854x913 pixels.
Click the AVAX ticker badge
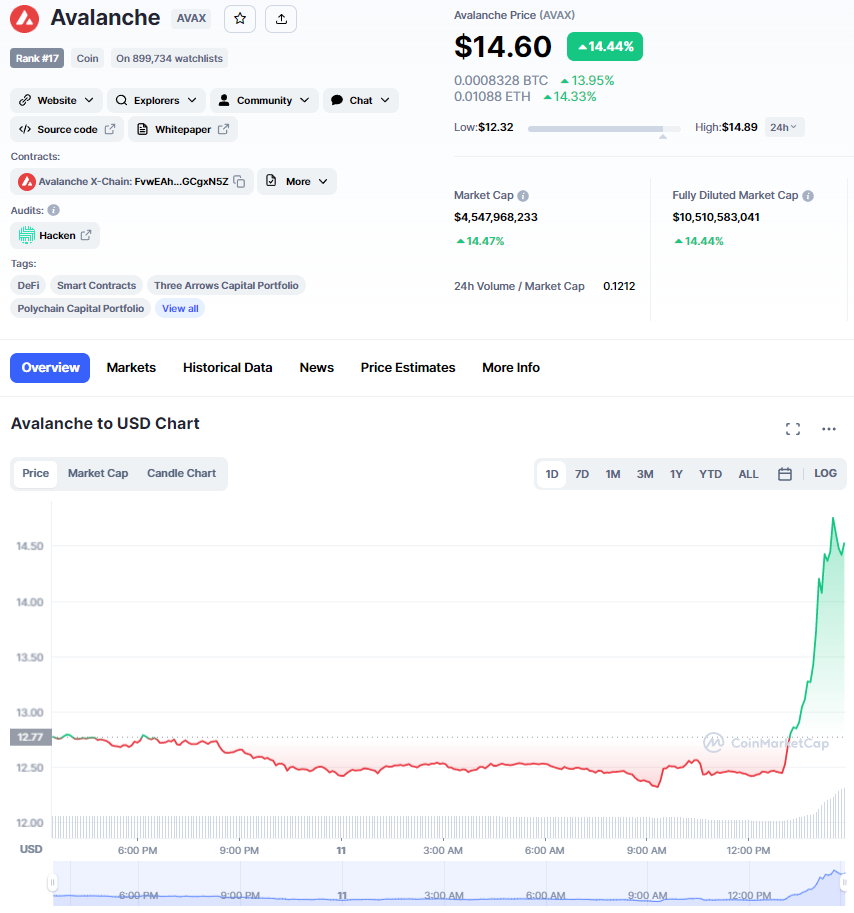point(191,19)
